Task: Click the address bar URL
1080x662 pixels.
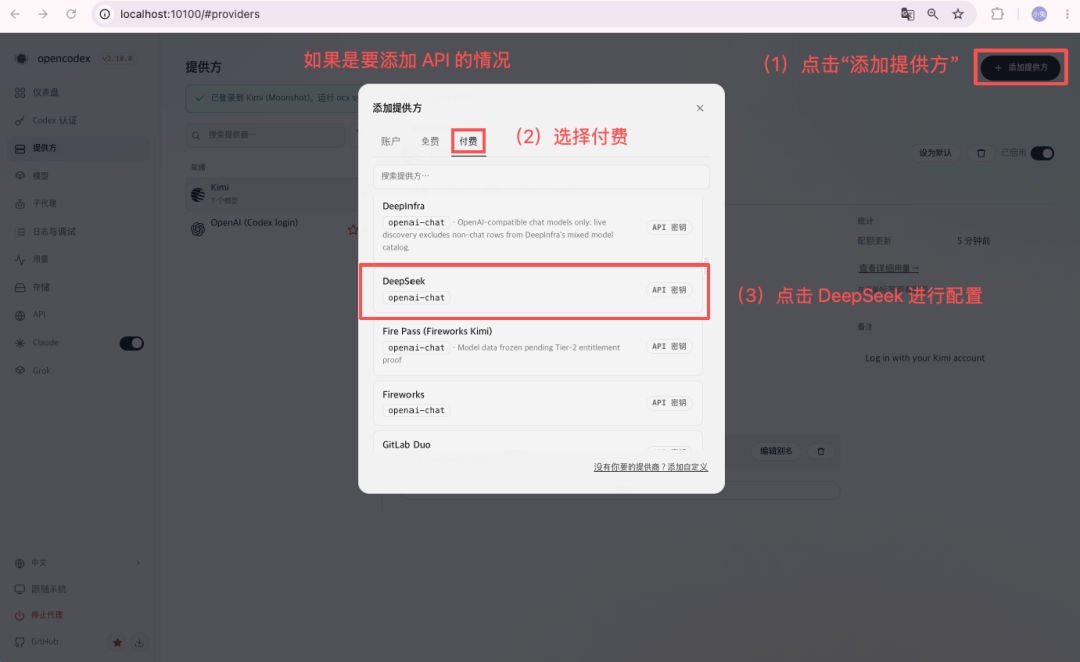Action: click(189, 14)
